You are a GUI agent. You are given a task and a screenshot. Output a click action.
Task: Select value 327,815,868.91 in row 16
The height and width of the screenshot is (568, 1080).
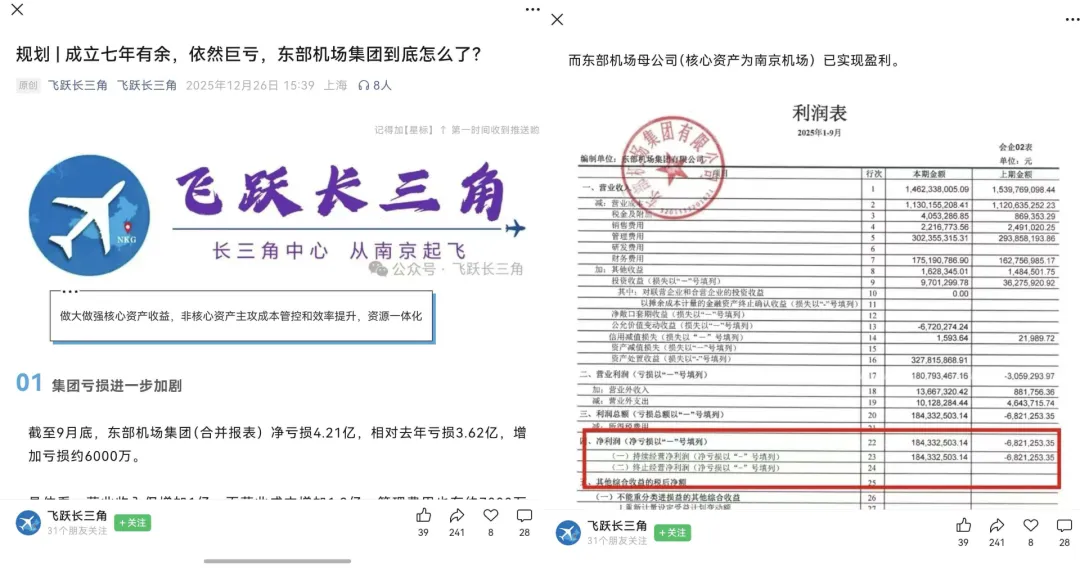(939, 360)
